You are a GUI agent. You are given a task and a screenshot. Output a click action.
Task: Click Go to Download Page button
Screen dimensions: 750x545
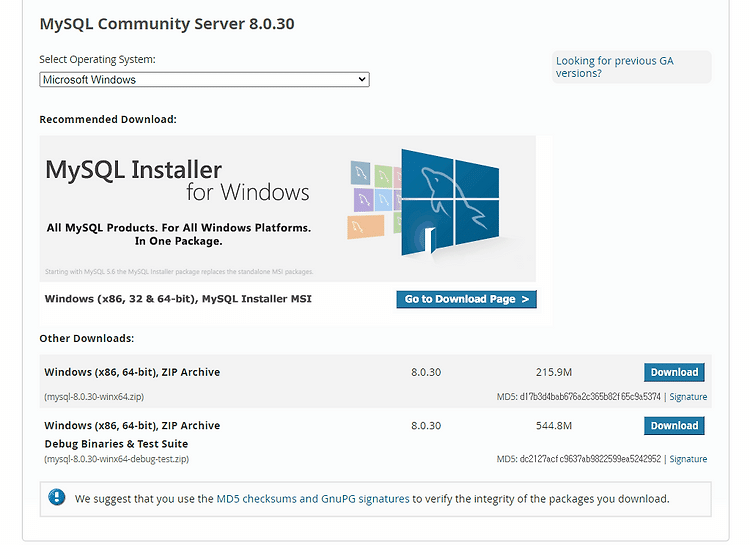click(466, 299)
